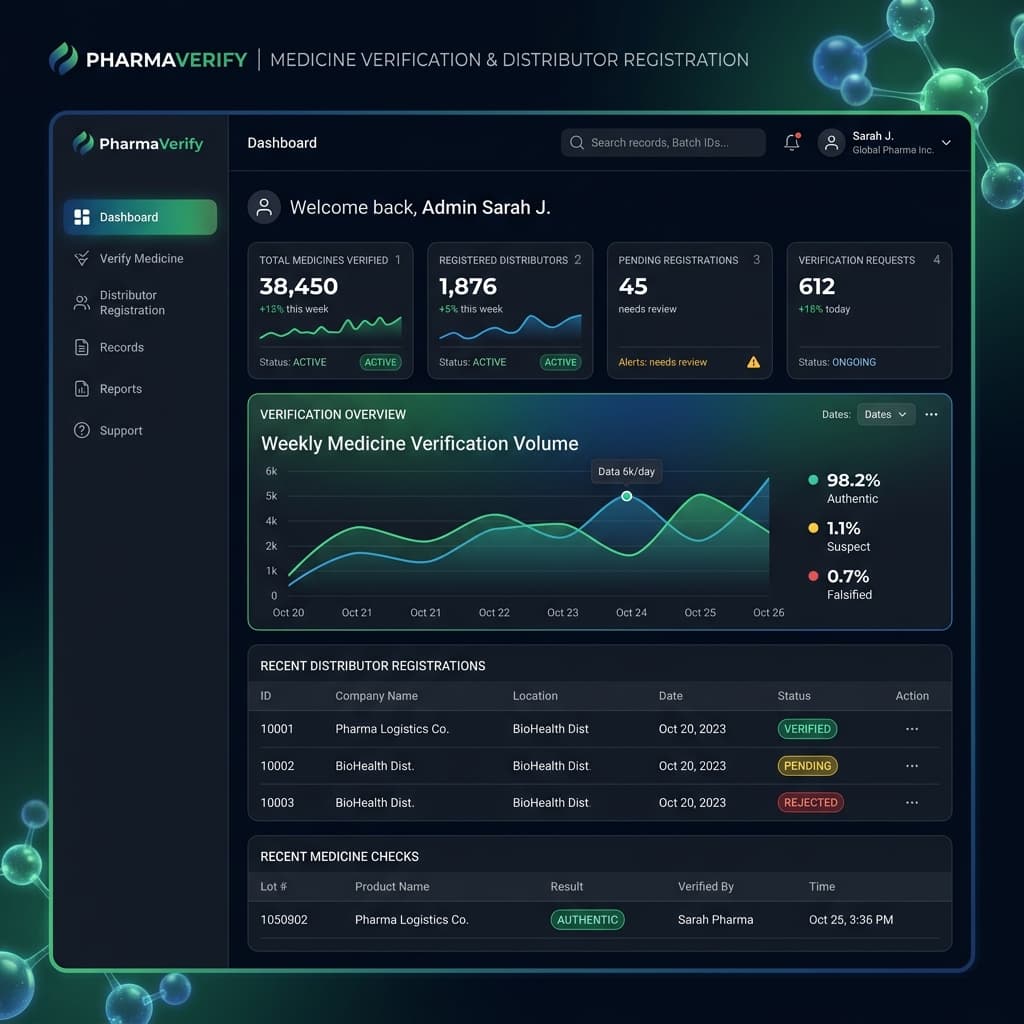Click the Reports chart document icon
This screenshot has height=1024, width=1024.
(82, 389)
